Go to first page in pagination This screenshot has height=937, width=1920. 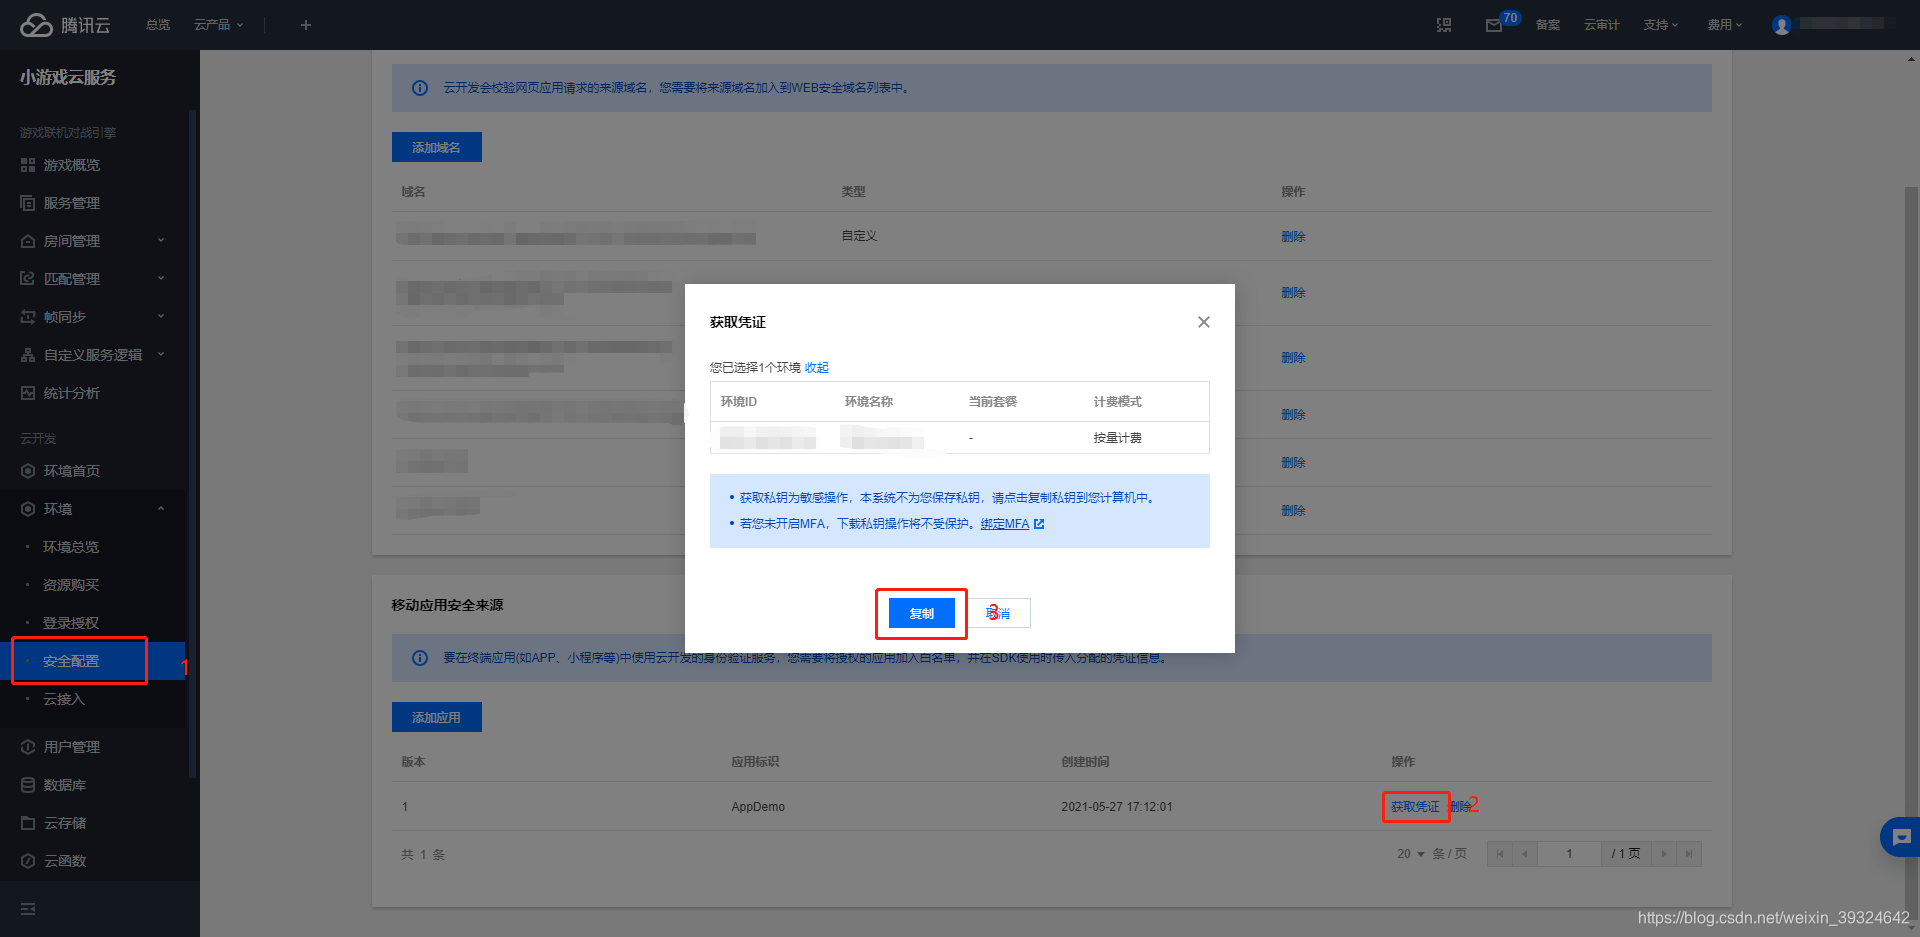pos(1500,854)
